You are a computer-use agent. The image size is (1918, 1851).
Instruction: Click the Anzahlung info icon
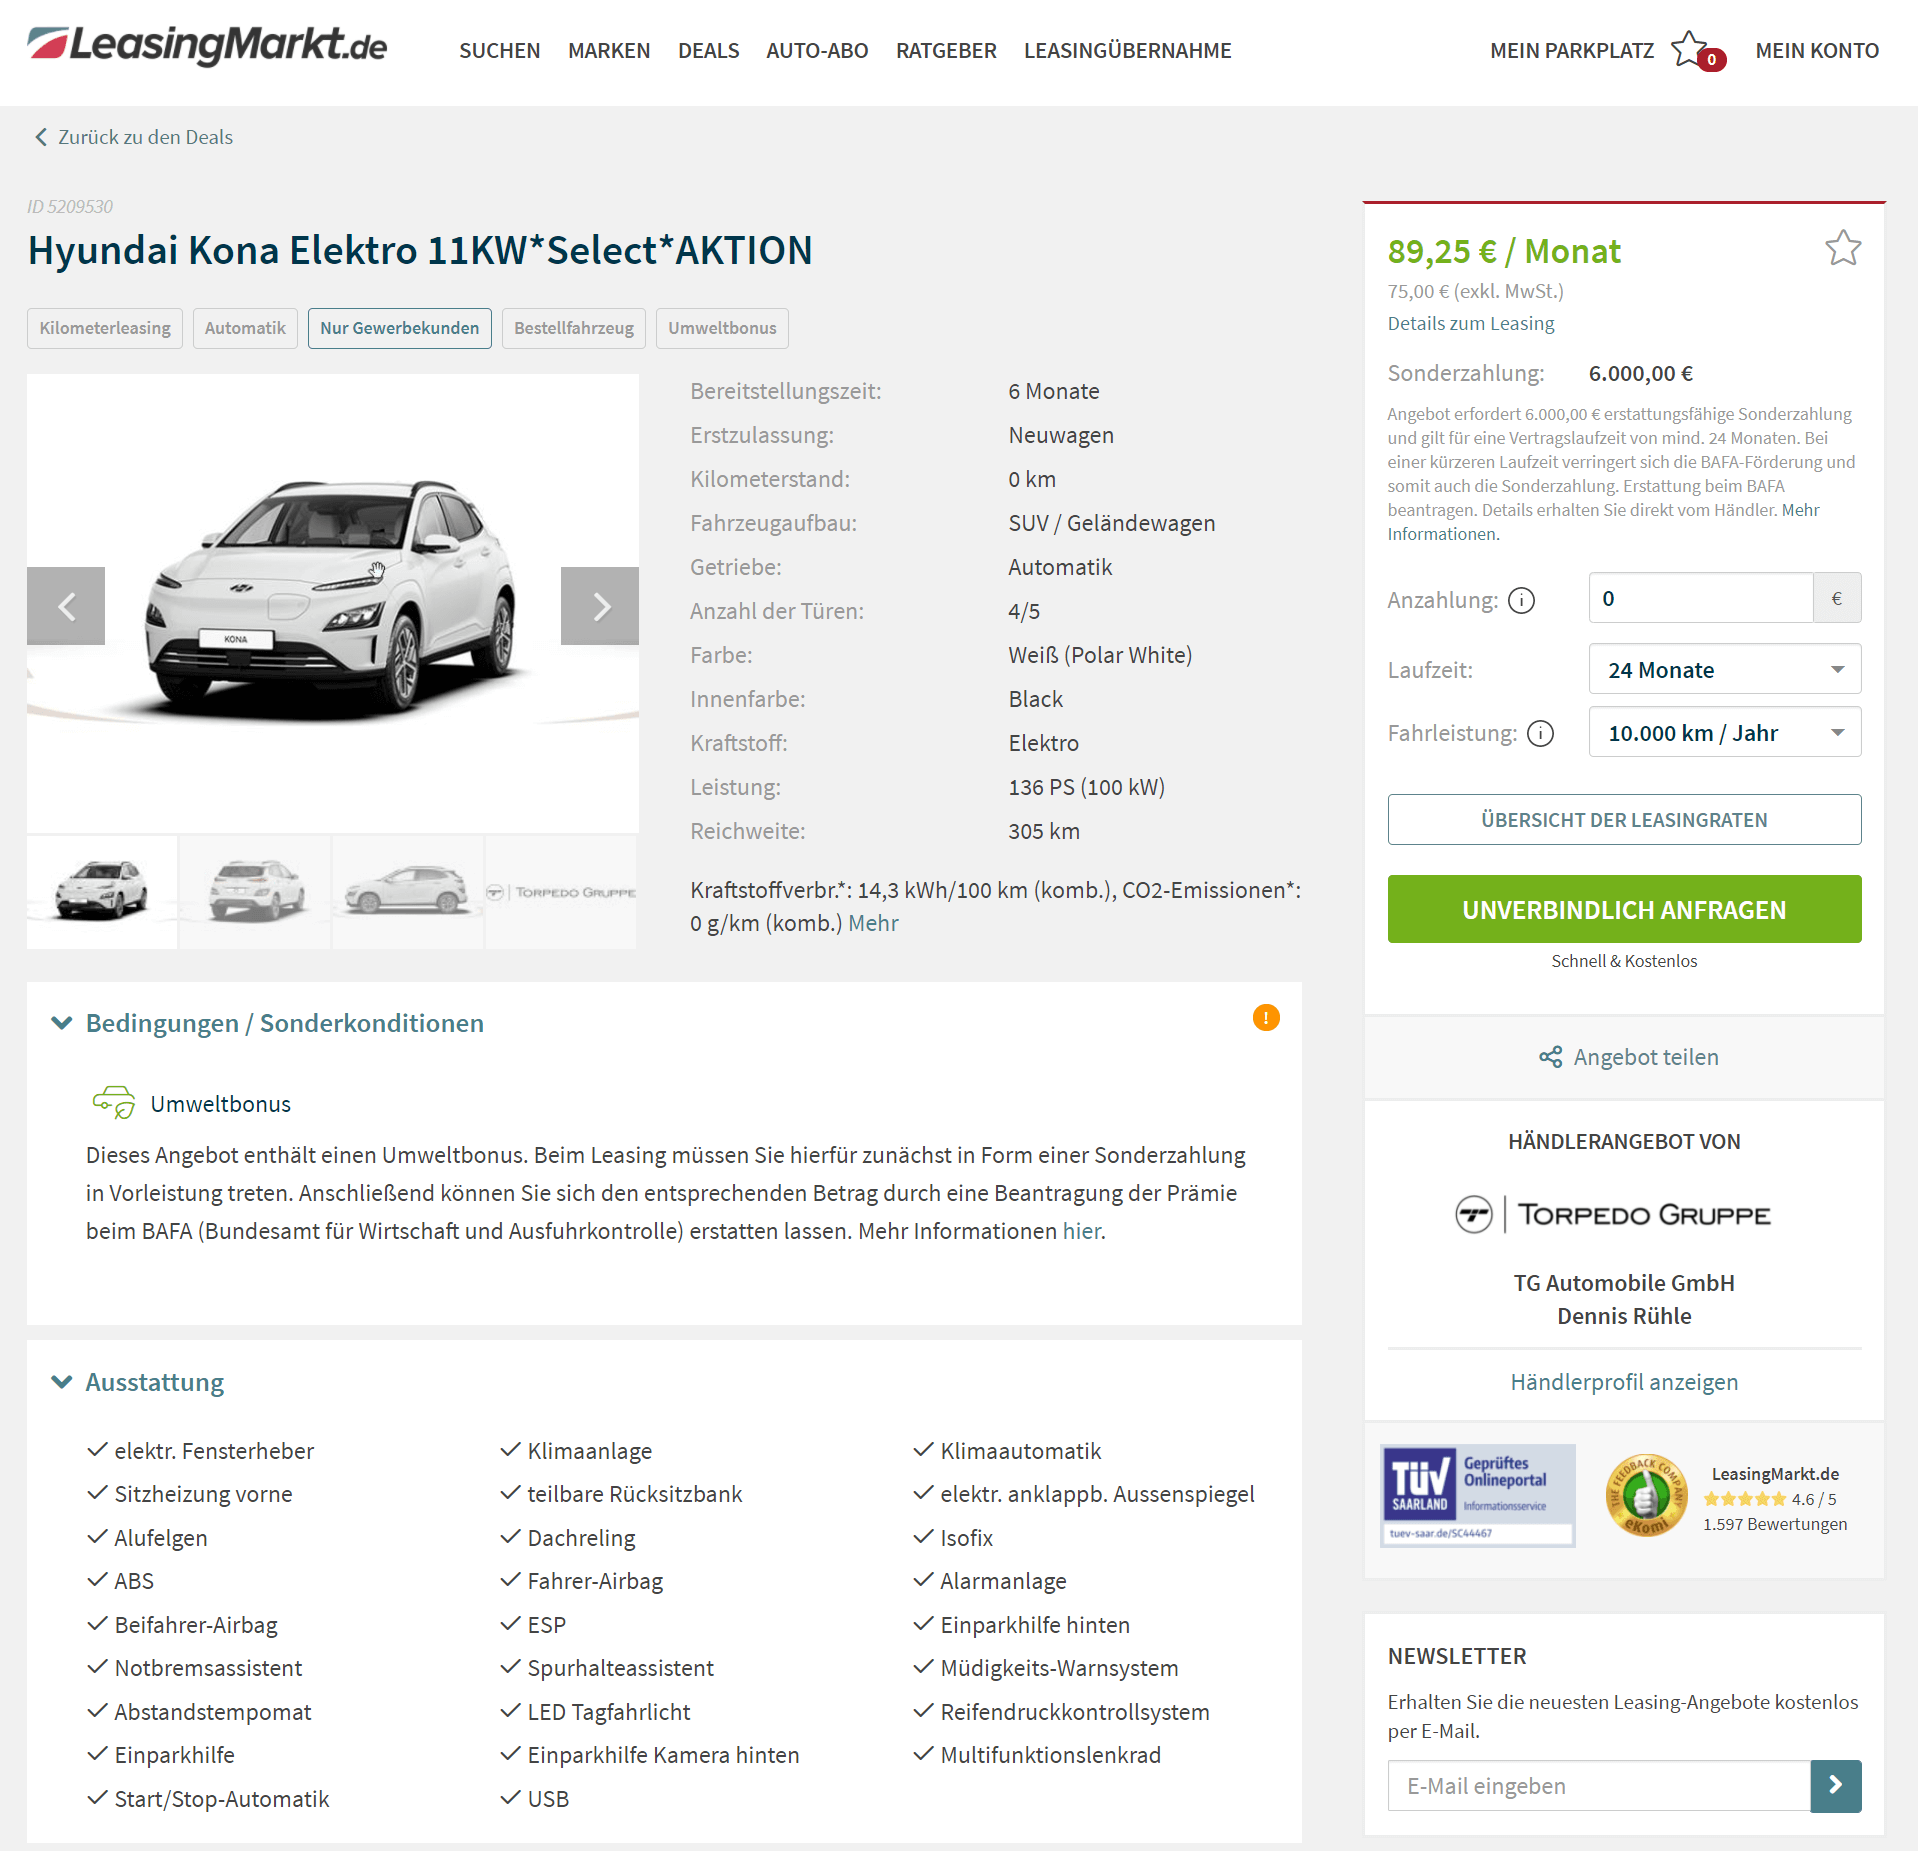pos(1521,600)
